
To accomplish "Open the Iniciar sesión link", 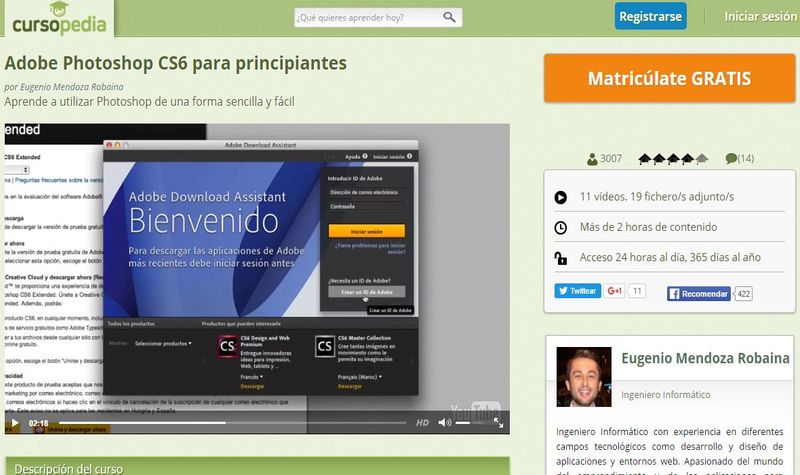I will point(760,16).
